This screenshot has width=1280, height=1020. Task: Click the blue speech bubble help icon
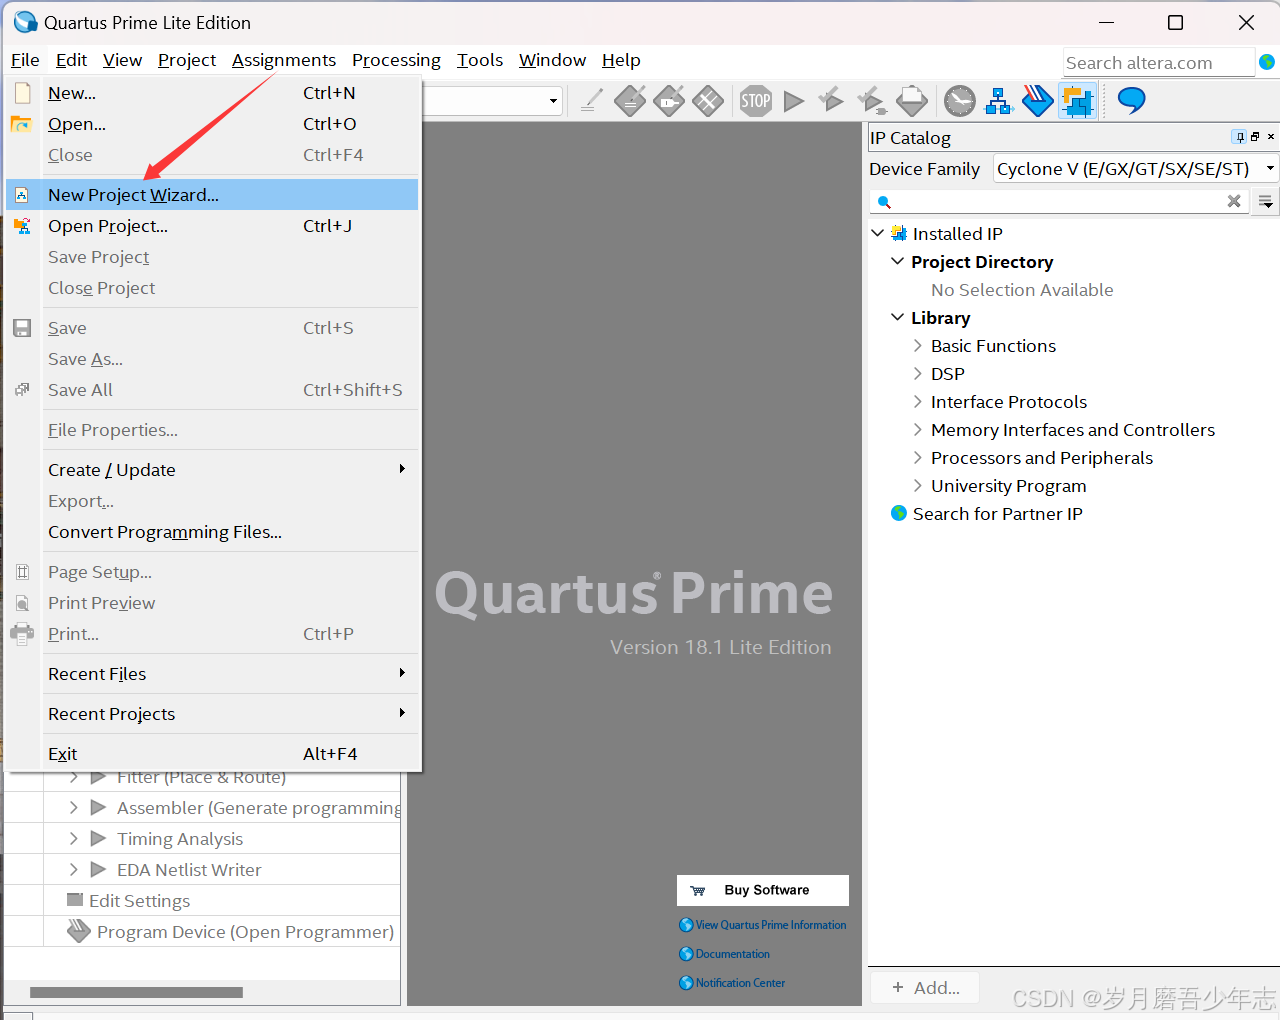(x=1131, y=100)
